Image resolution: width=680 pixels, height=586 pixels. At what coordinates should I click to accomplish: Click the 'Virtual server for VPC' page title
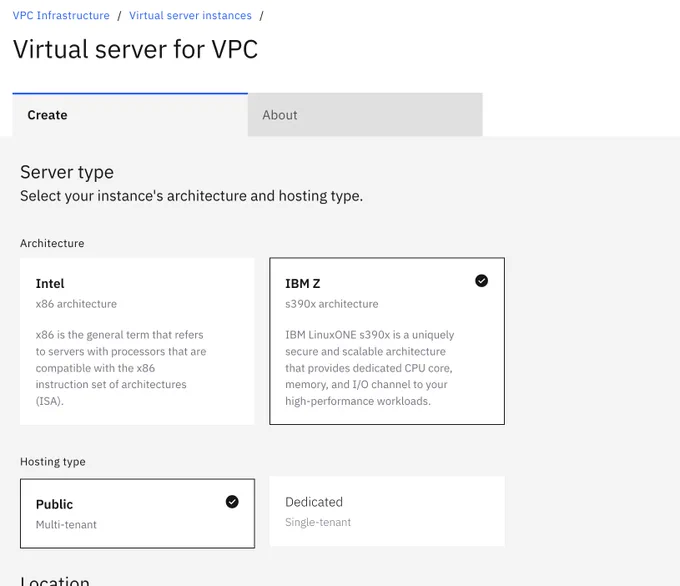pos(135,49)
